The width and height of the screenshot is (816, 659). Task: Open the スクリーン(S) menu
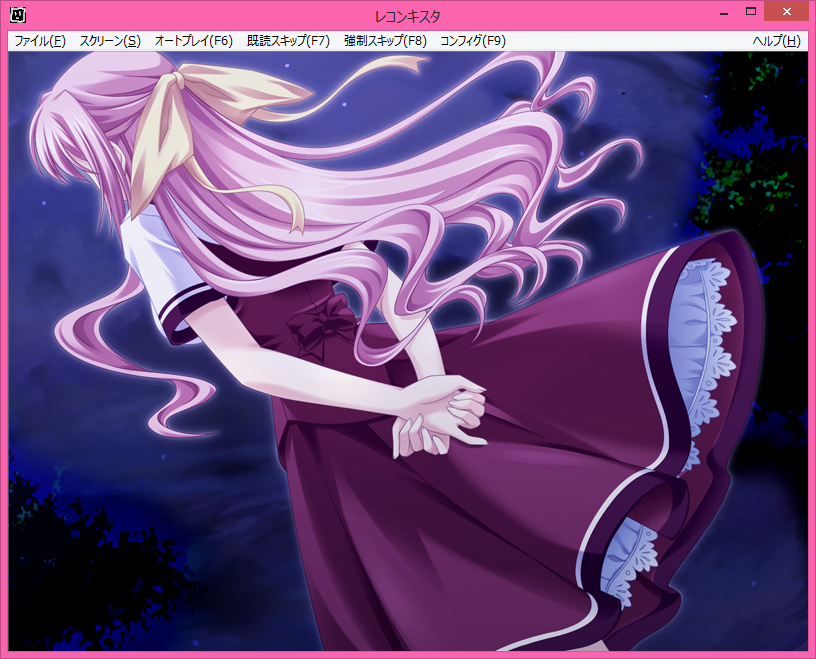[110, 41]
